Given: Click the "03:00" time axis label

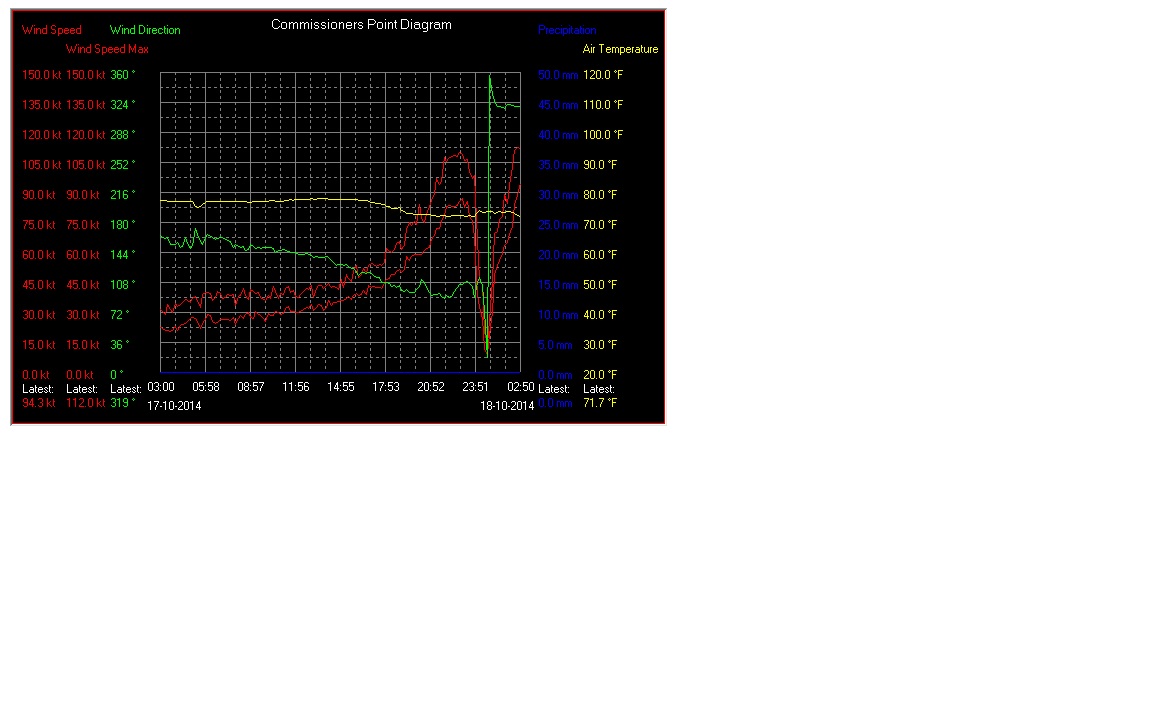Looking at the screenshot, I should click(161, 387).
